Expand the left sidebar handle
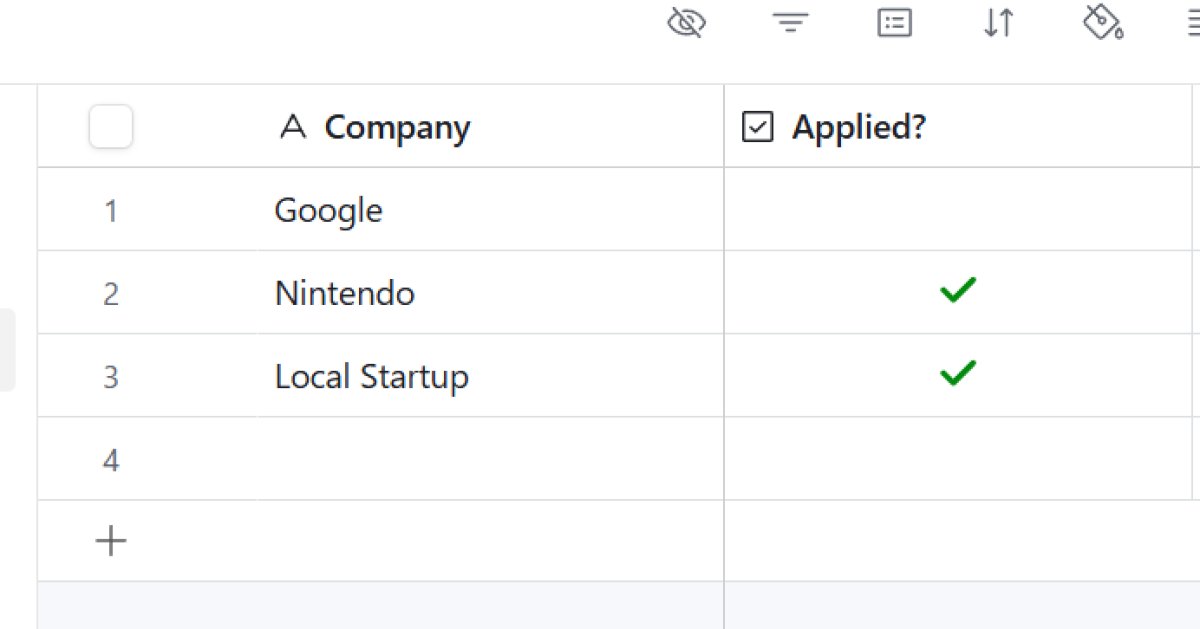The width and height of the screenshot is (1200, 629). pos(7,350)
